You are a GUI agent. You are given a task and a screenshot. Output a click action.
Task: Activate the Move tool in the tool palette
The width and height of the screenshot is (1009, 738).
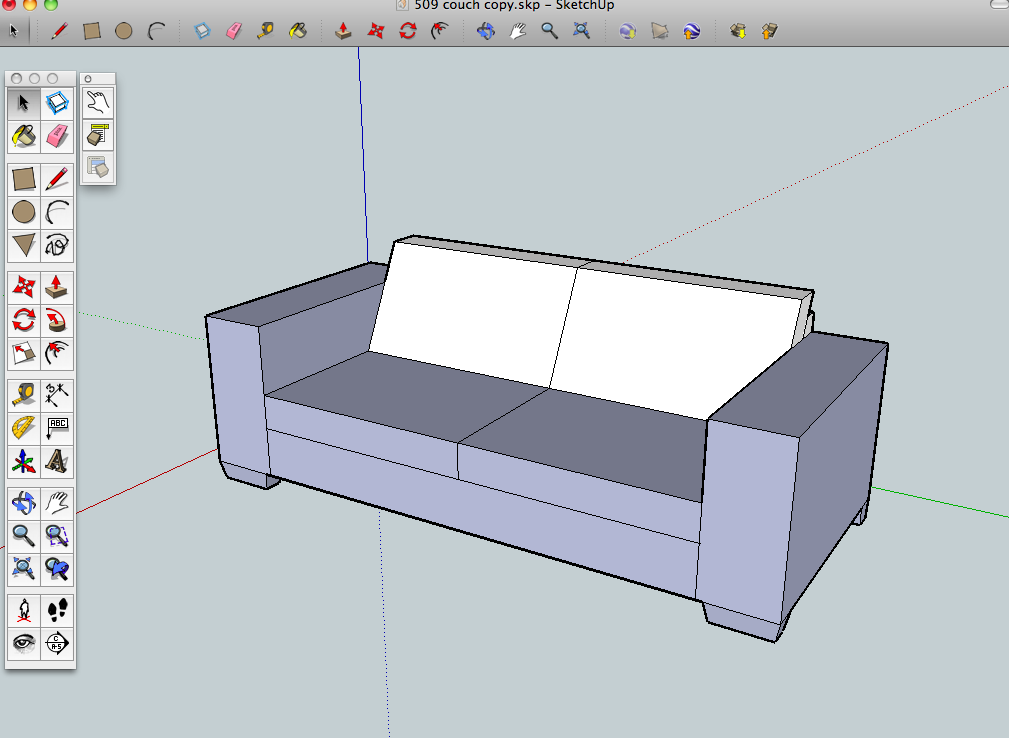(24, 287)
